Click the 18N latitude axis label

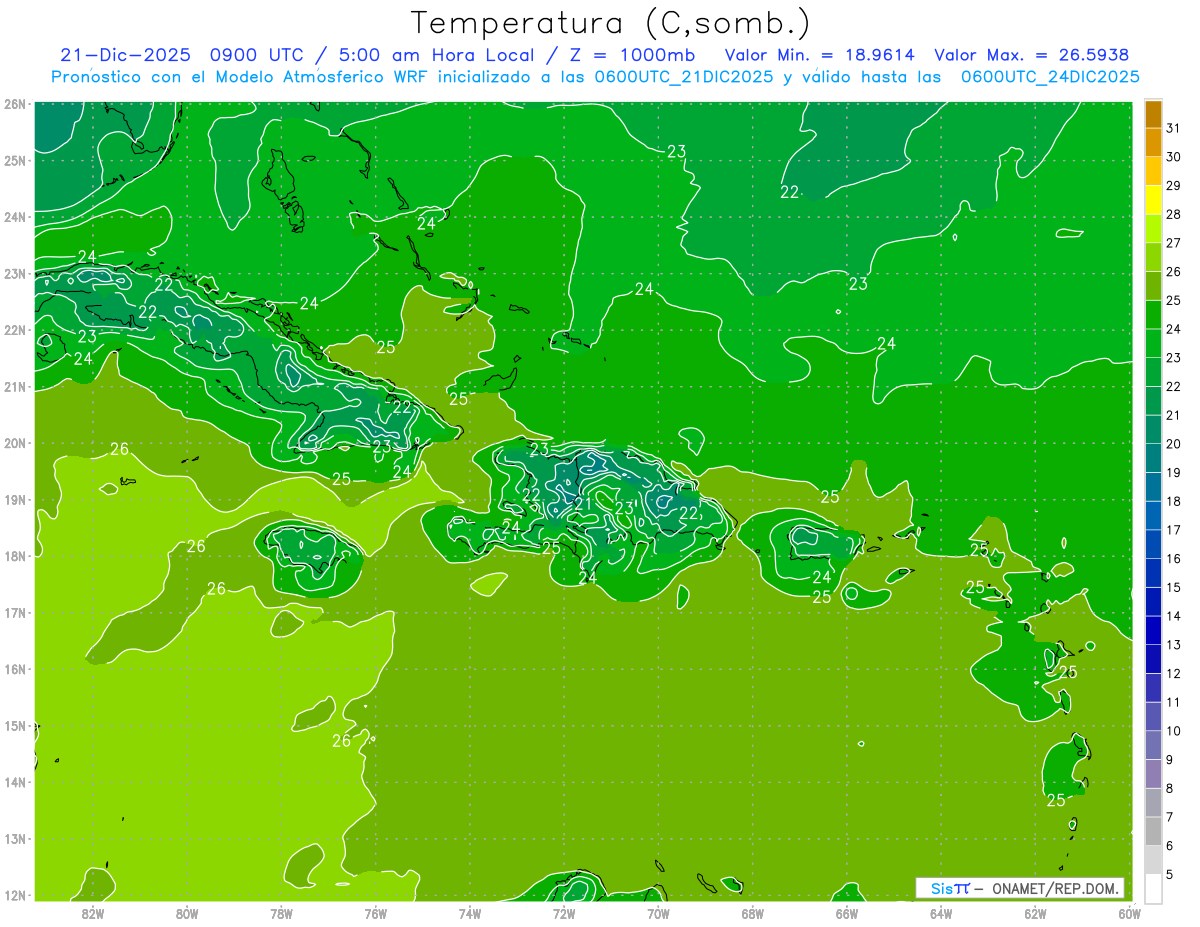14,555
